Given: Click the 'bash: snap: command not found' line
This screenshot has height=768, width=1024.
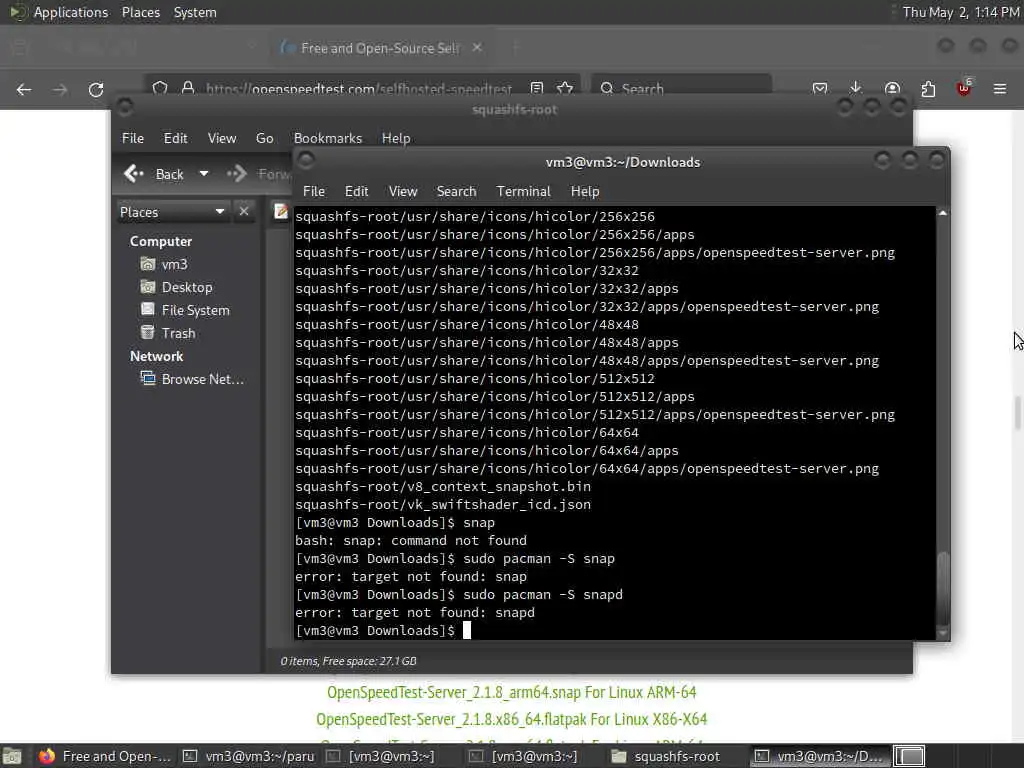Looking at the screenshot, I should (x=411, y=541).
